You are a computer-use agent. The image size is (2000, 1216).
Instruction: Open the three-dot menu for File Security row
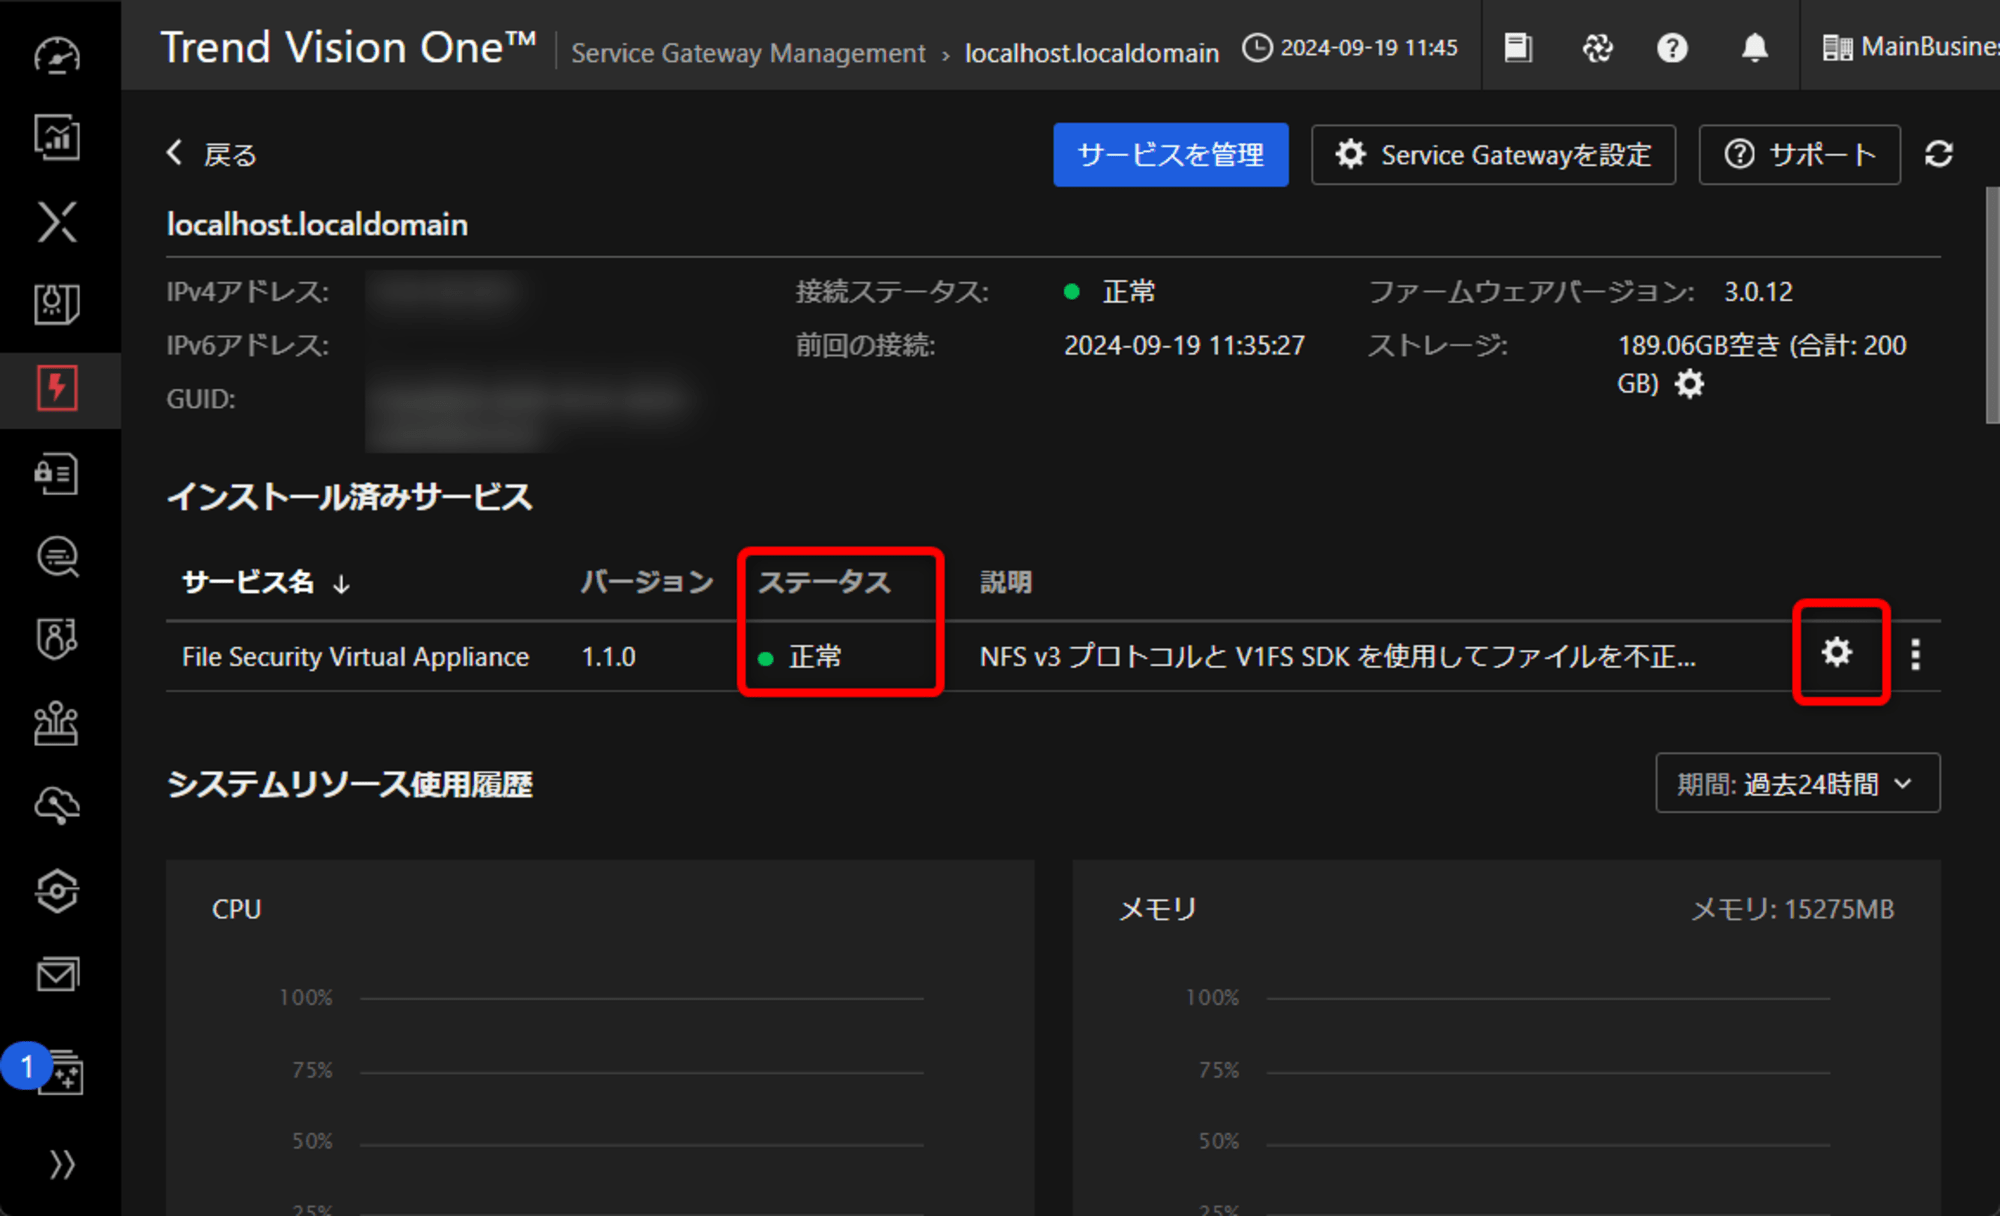(1915, 654)
